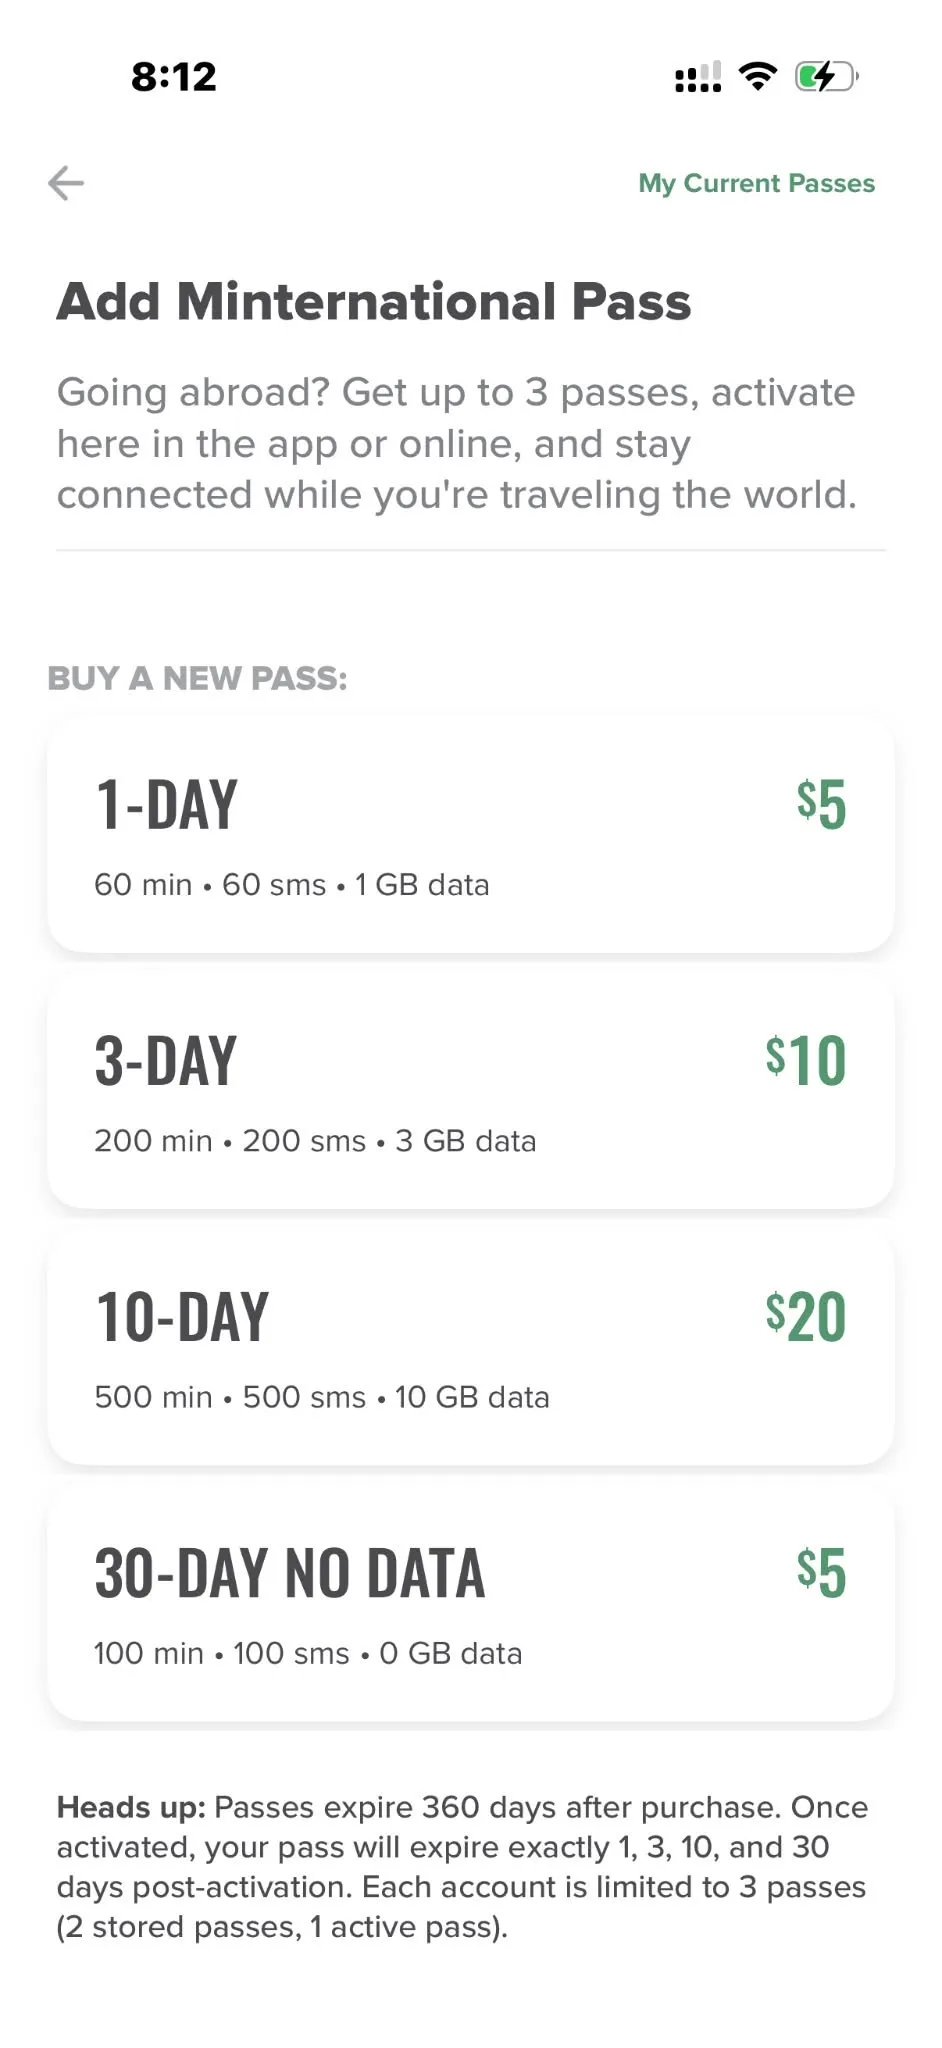Click the battery charging icon

click(x=826, y=76)
